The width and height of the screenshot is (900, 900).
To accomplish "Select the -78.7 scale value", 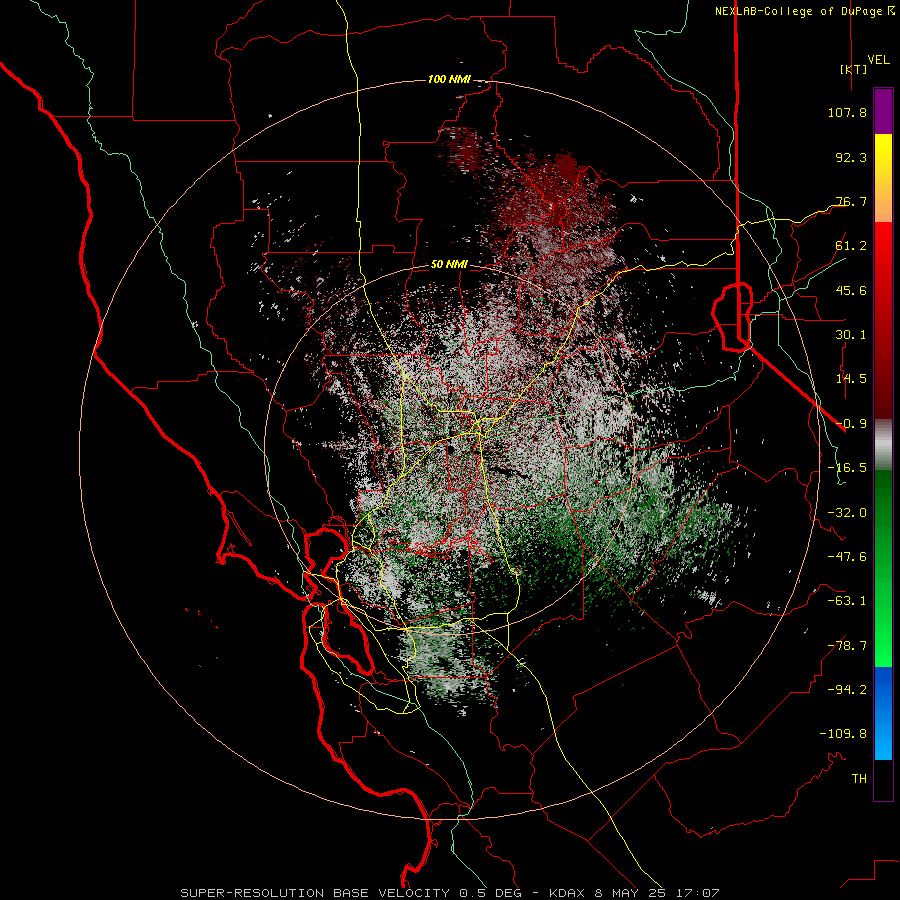I will pos(847,646).
